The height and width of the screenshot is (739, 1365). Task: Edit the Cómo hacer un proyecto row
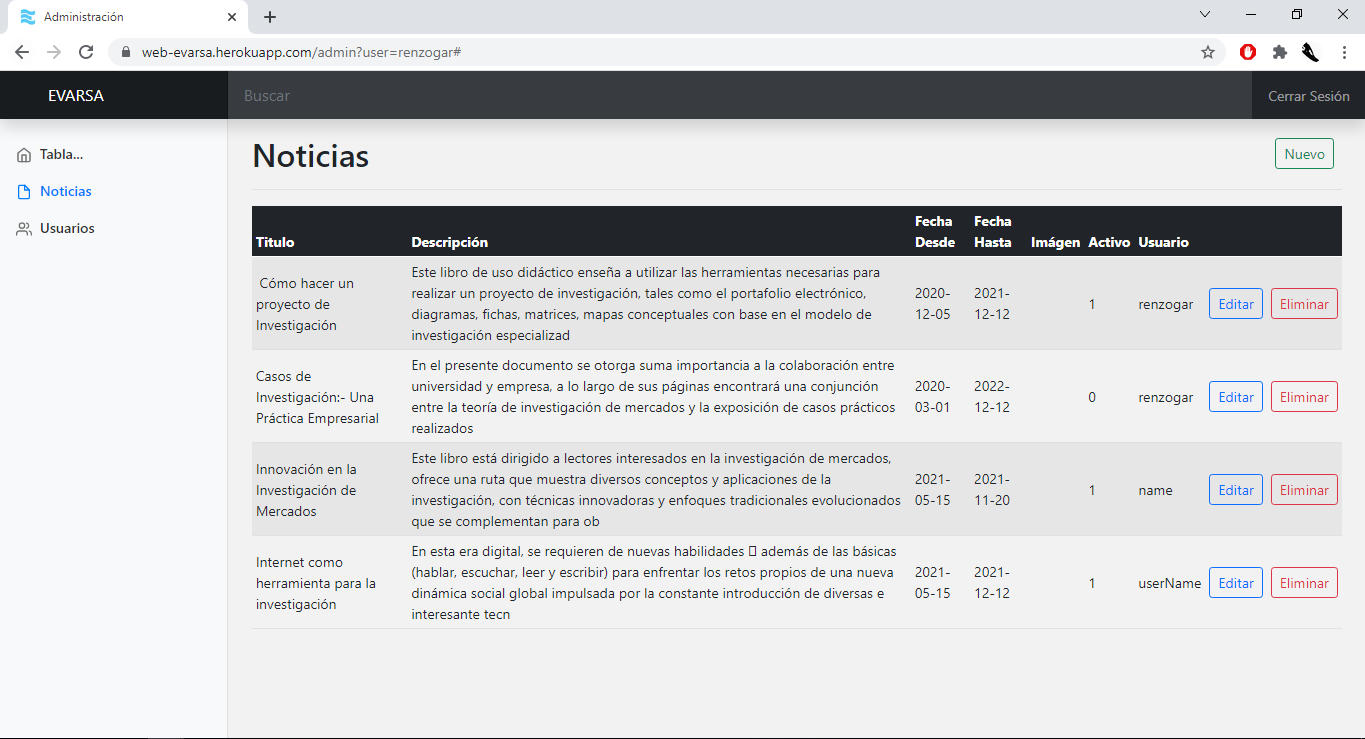pyautogui.click(x=1236, y=304)
